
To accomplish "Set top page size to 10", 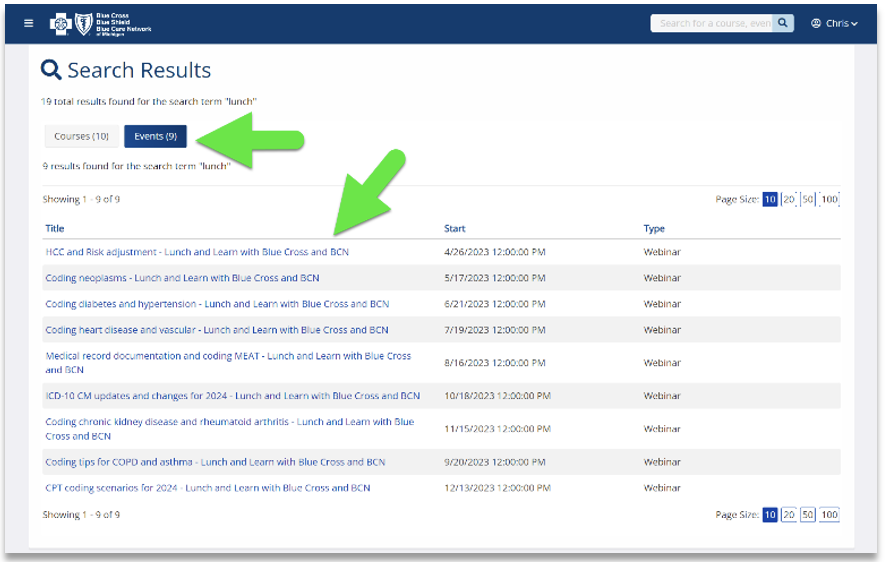I will 770,199.
